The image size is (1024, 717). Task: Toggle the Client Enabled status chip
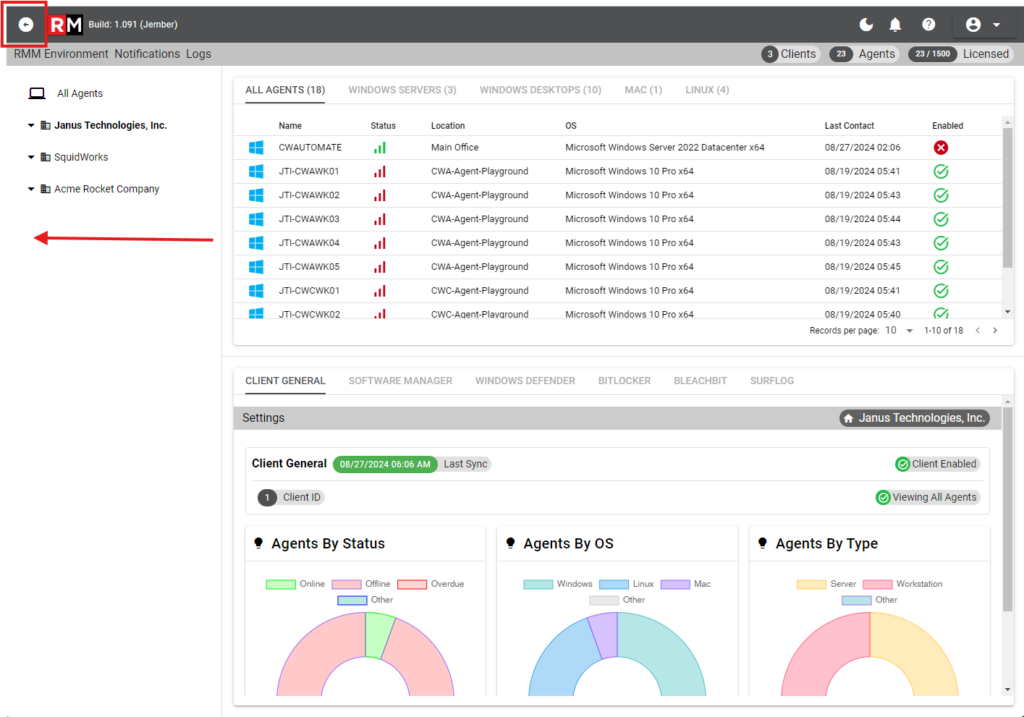936,464
